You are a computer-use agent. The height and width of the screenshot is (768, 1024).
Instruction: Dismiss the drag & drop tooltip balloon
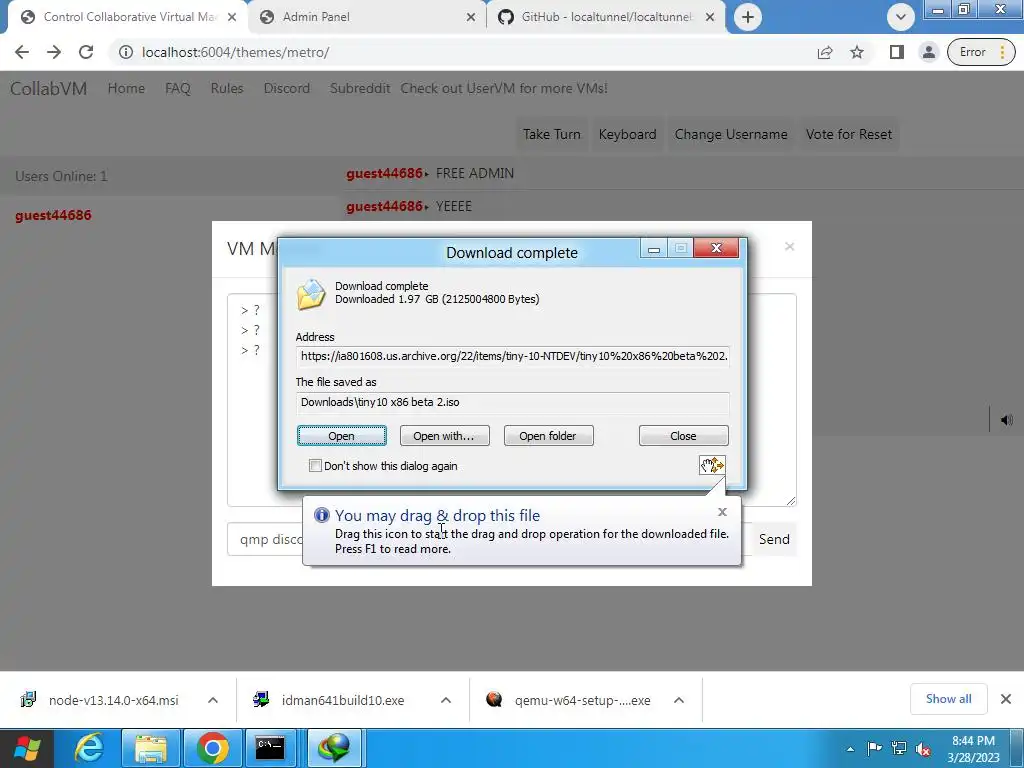[722, 512]
